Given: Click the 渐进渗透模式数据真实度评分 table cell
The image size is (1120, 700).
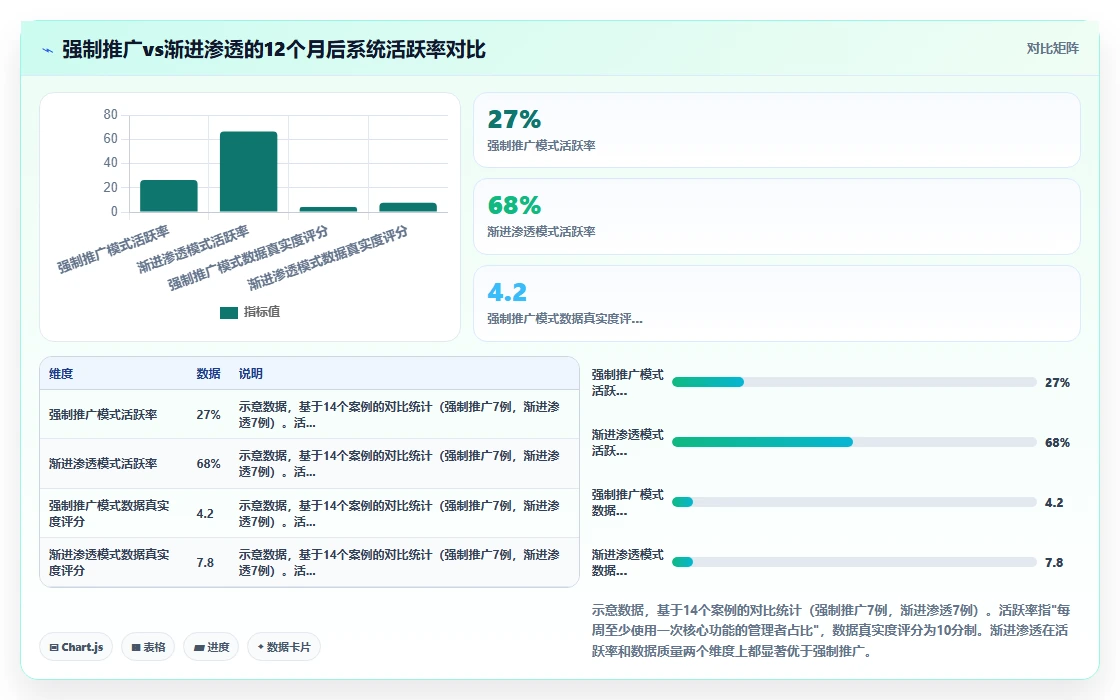Looking at the screenshot, I should pyautogui.click(x=109, y=562).
